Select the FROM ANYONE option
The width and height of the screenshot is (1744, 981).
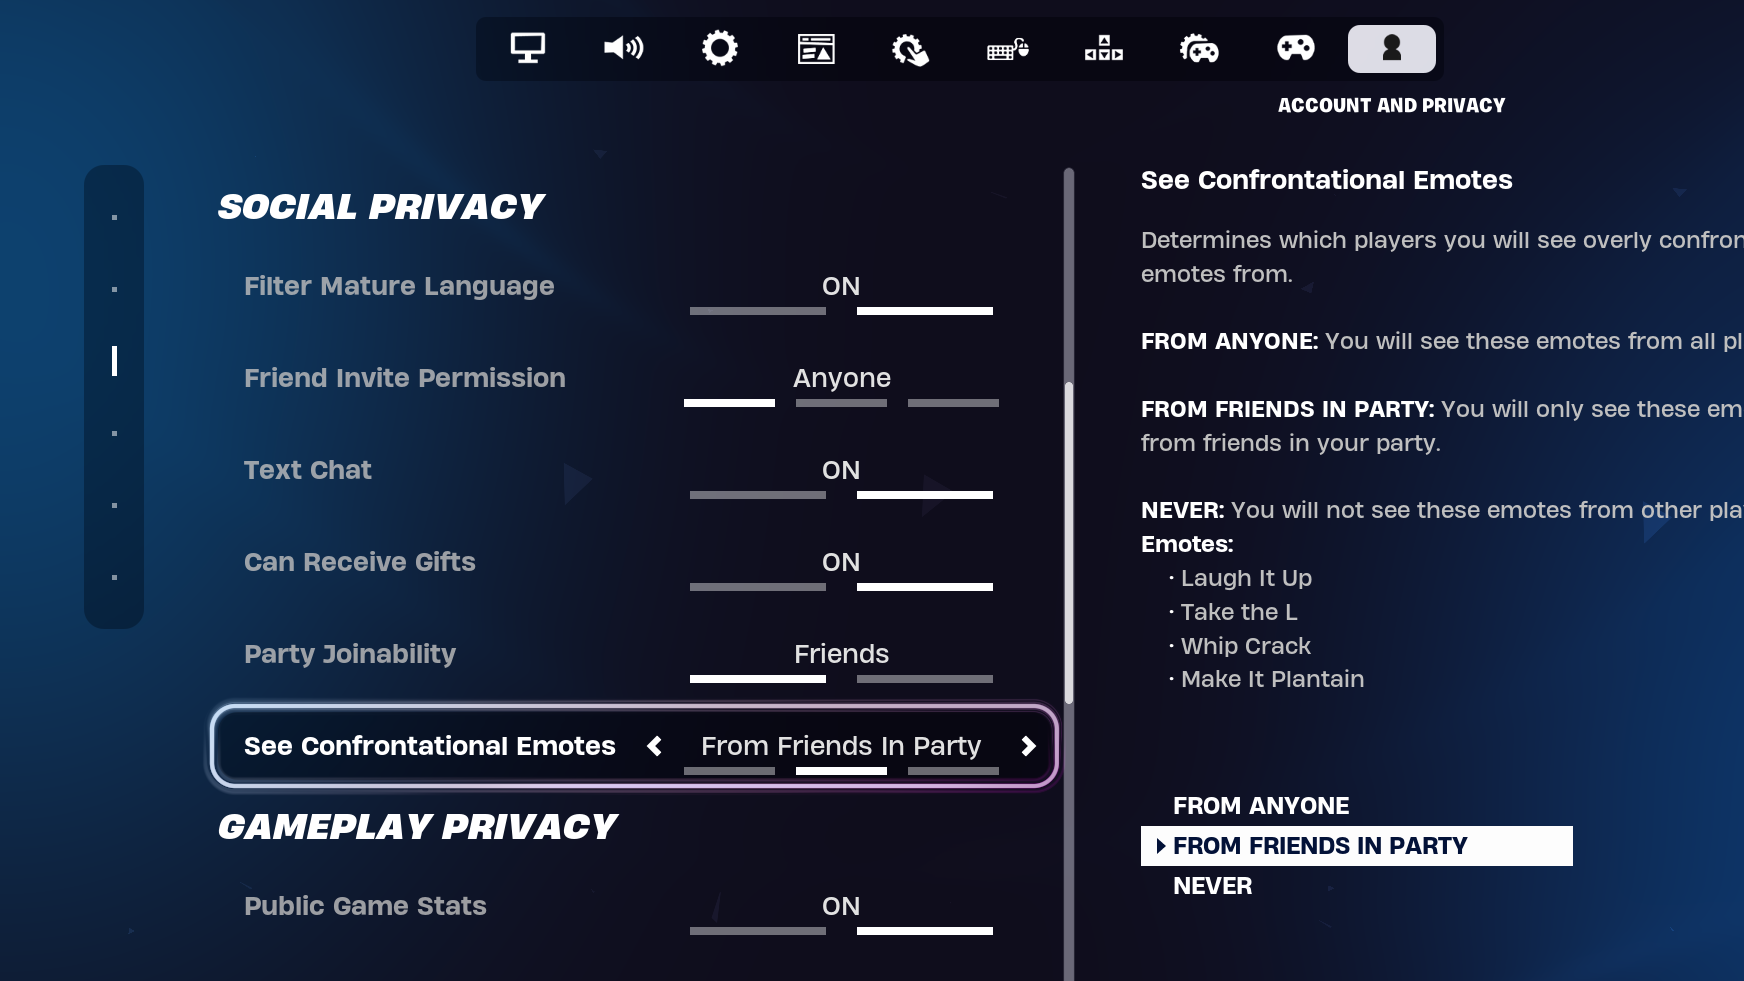[x=1261, y=806]
